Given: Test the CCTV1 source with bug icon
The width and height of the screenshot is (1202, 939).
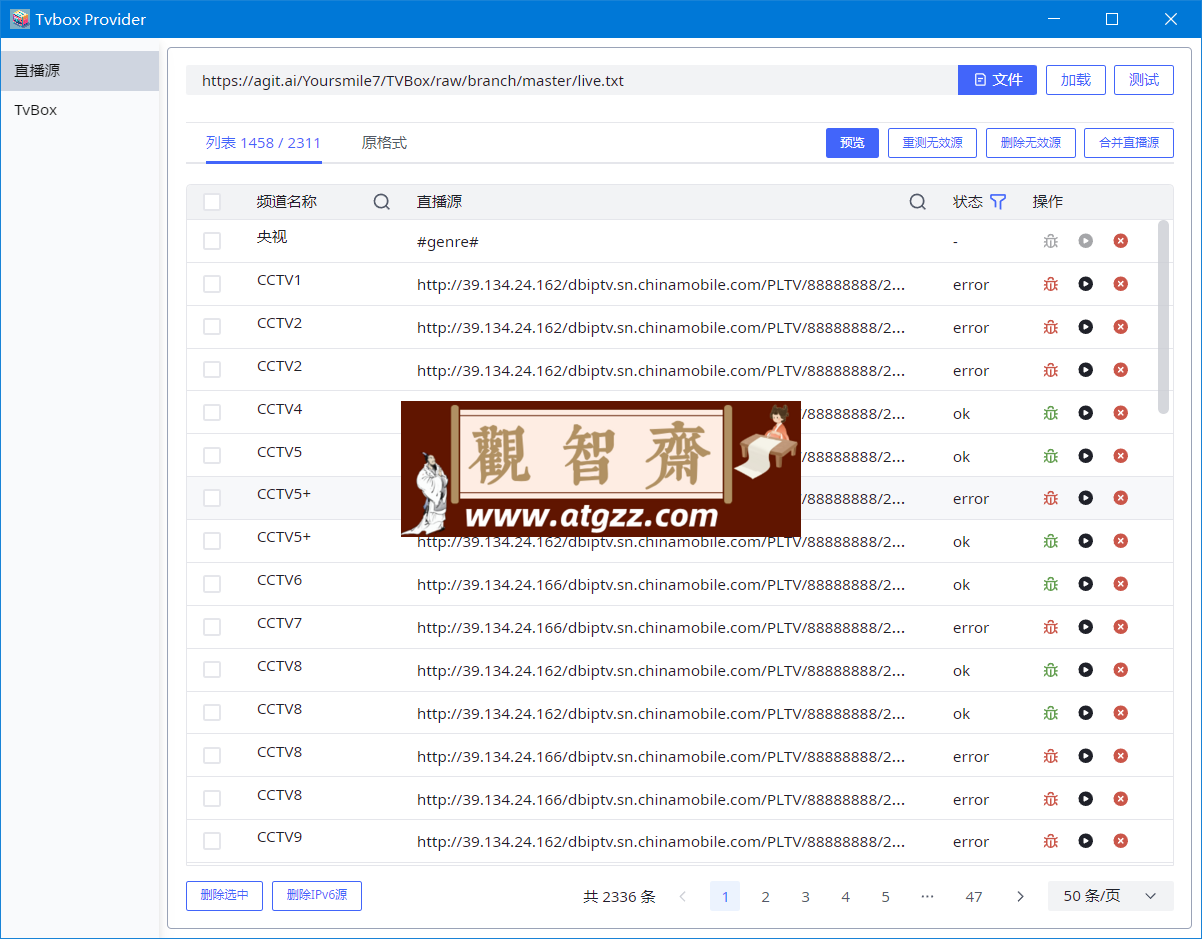Looking at the screenshot, I should (x=1050, y=284).
